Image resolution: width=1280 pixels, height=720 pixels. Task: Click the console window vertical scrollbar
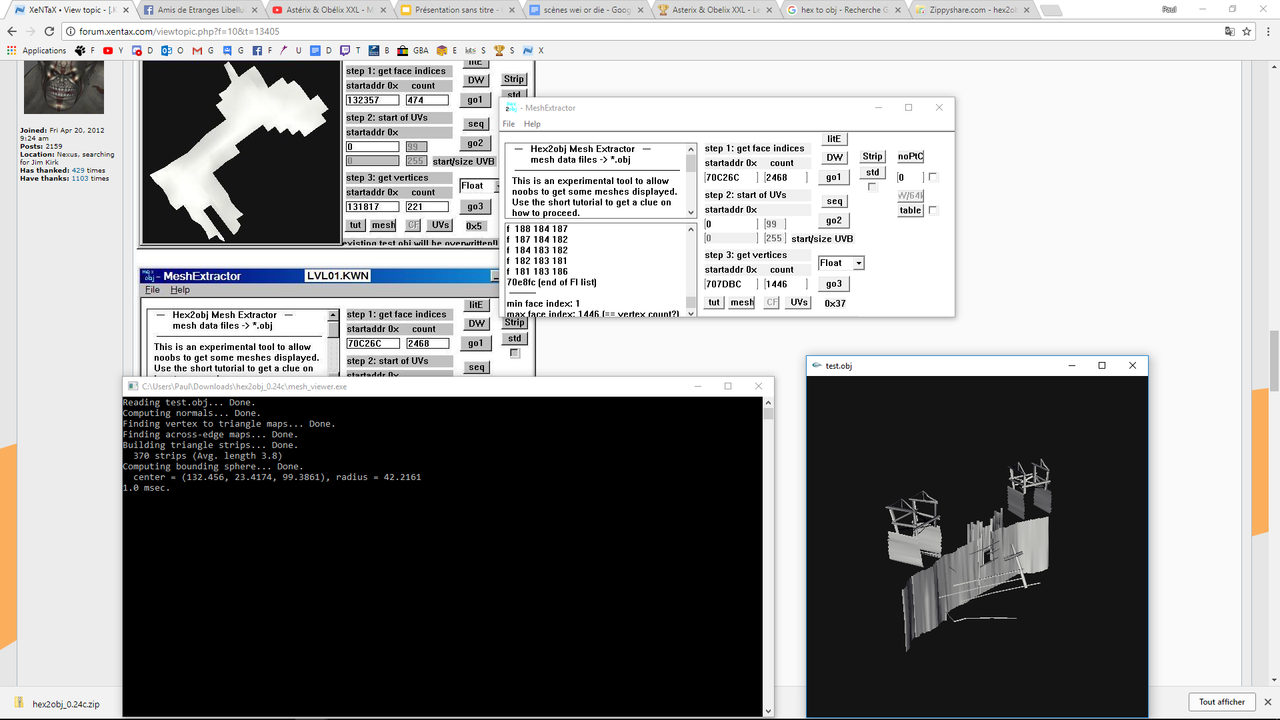coord(768,555)
